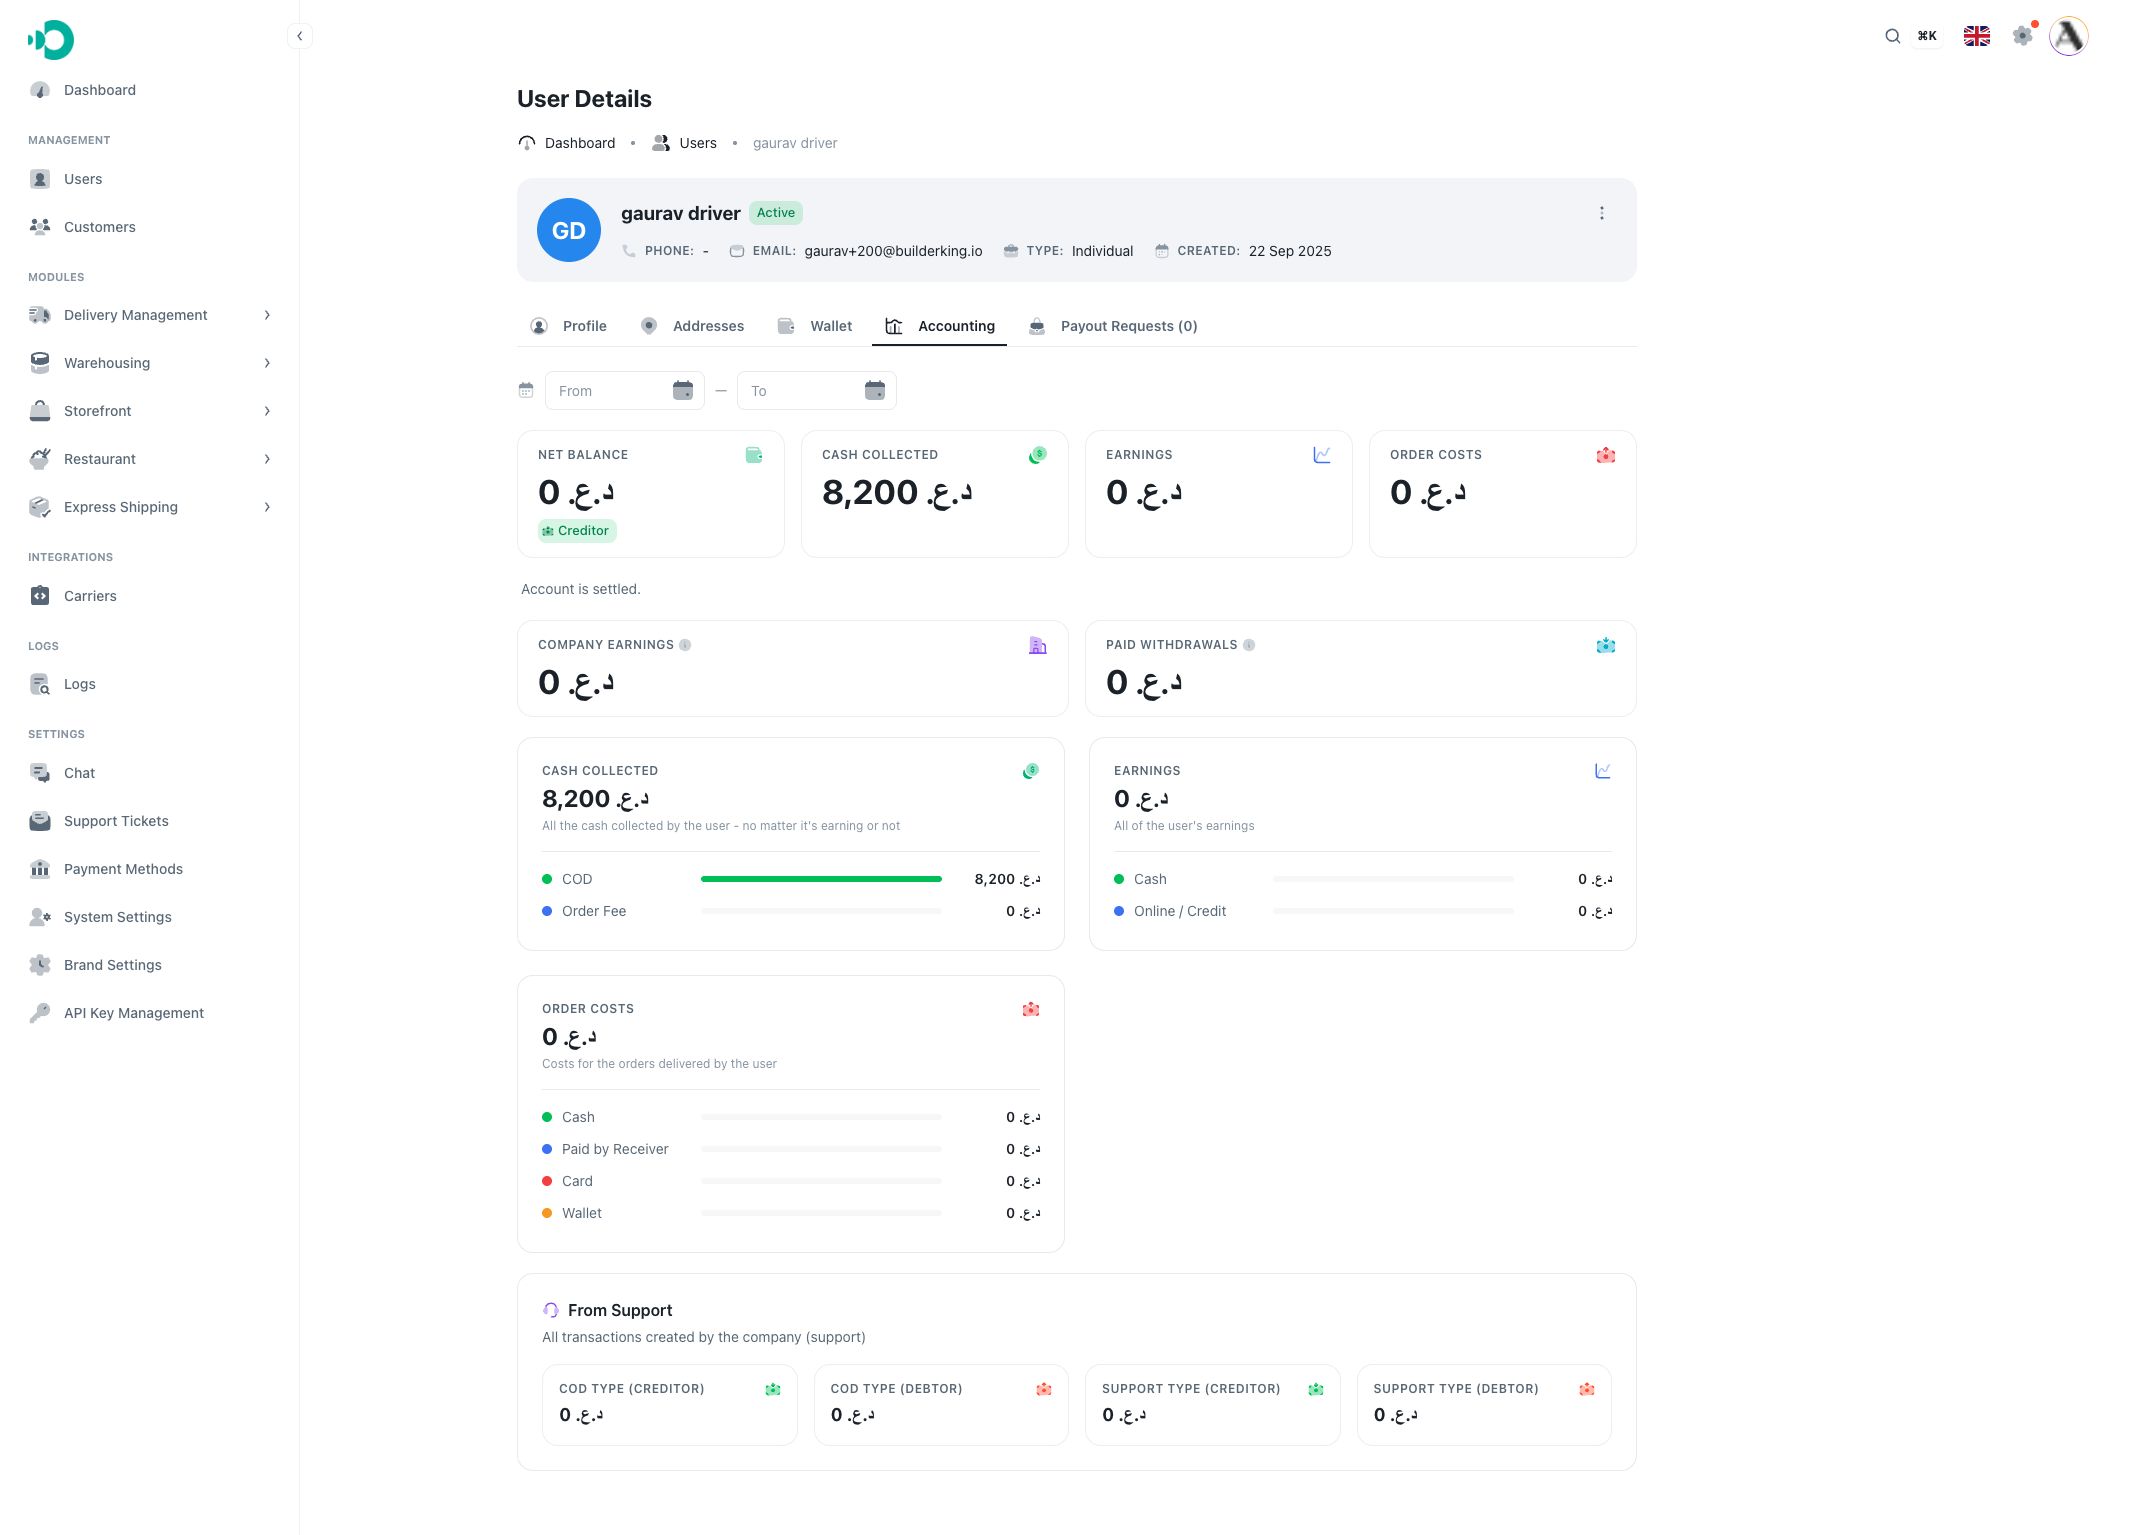Click the From Support headset icon

[551, 1310]
